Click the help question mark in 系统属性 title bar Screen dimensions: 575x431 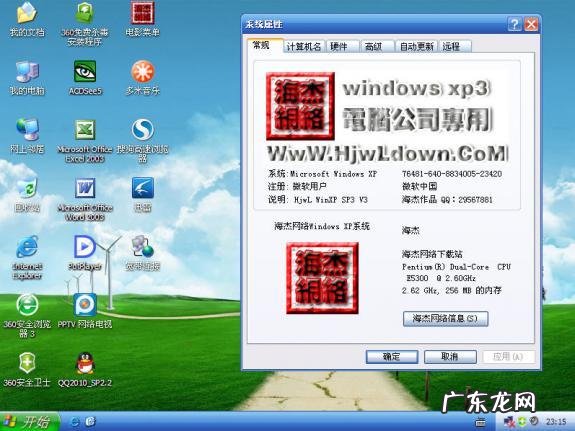(x=514, y=24)
